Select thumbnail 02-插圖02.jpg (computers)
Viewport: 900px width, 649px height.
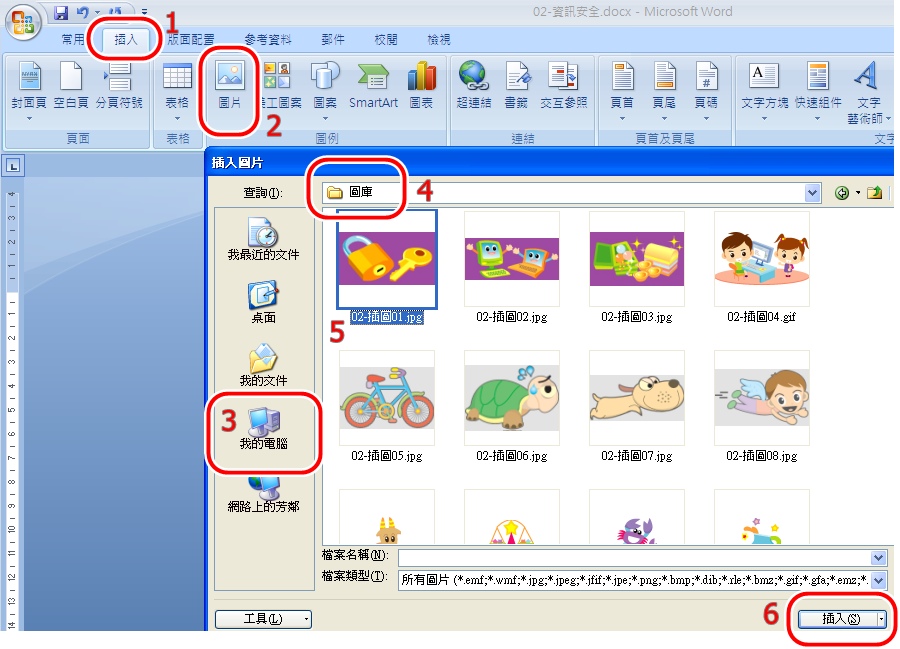(x=511, y=259)
